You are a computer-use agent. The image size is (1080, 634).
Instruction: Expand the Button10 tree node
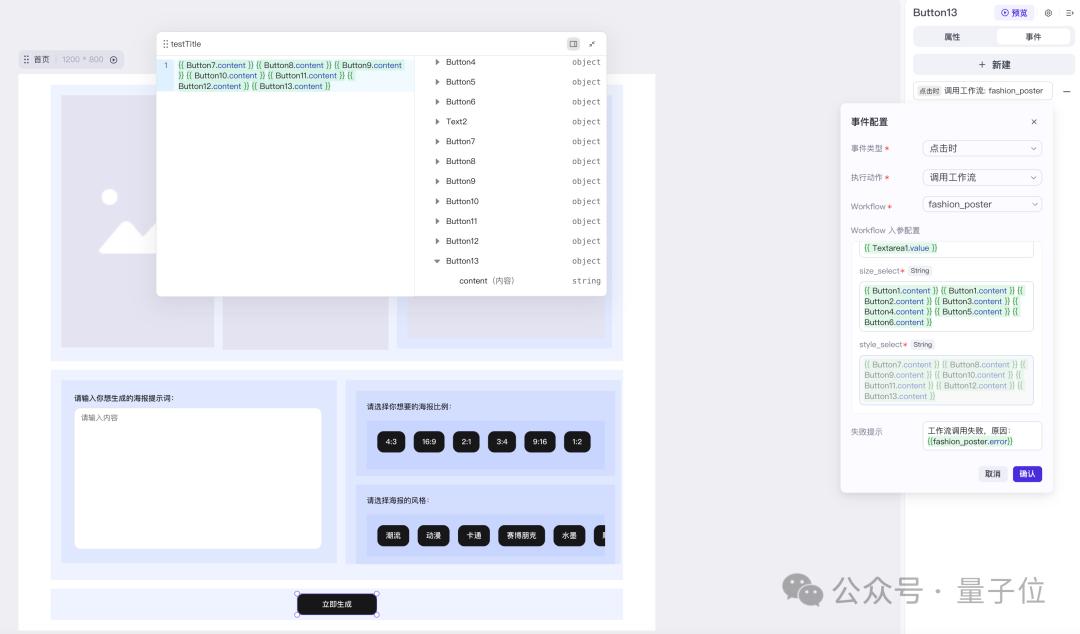[x=437, y=201]
